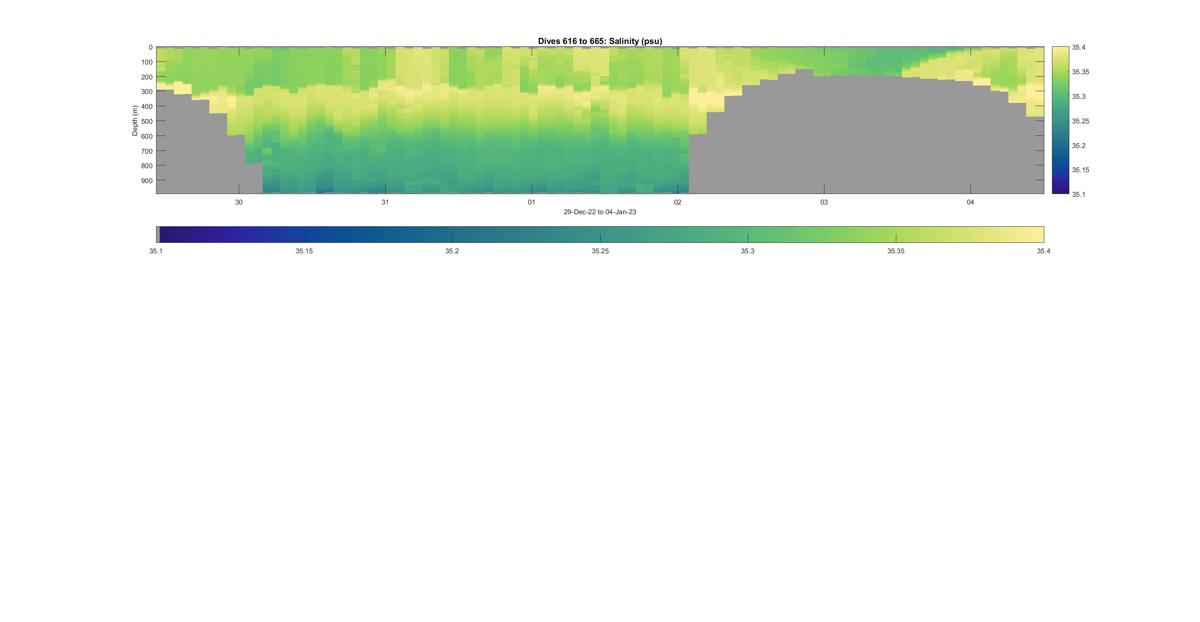This screenshot has width=1200, height=622.
Task: Click depth tick label '700'
Action: point(146,151)
